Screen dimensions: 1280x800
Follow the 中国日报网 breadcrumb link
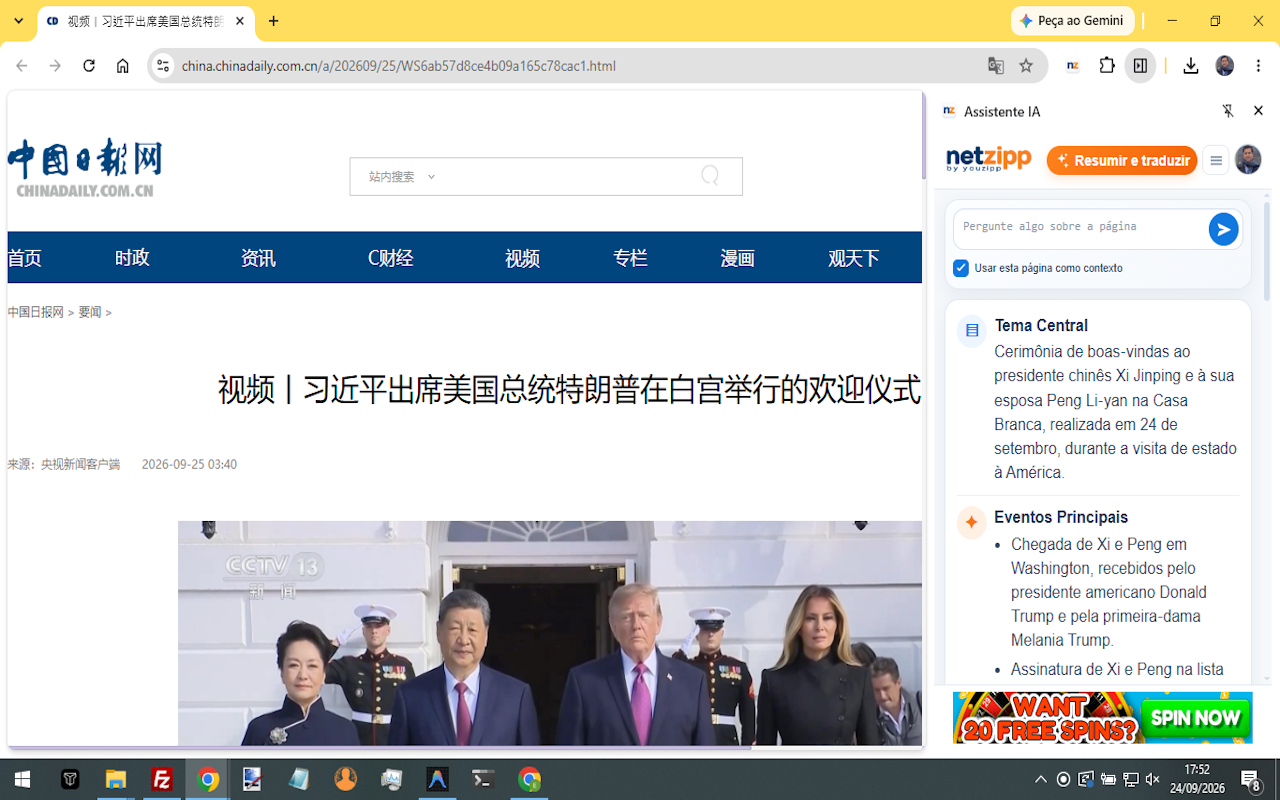tap(36, 312)
